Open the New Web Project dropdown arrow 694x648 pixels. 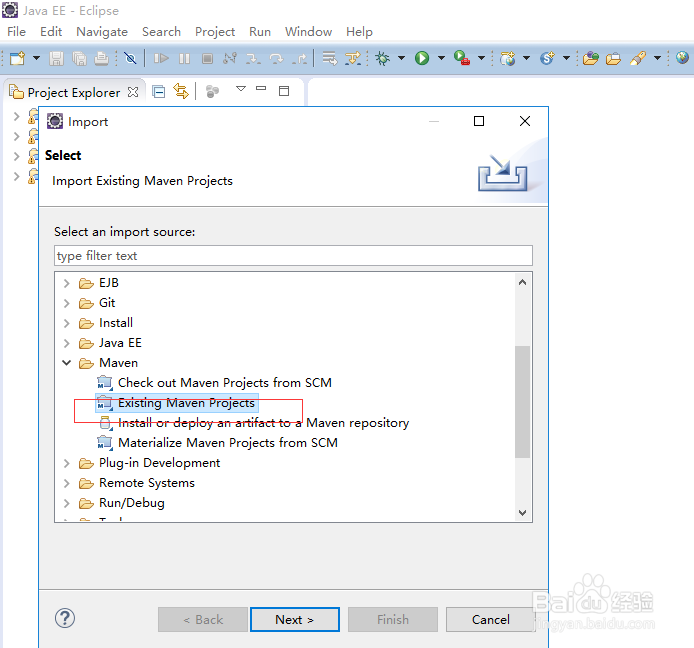coord(526,58)
